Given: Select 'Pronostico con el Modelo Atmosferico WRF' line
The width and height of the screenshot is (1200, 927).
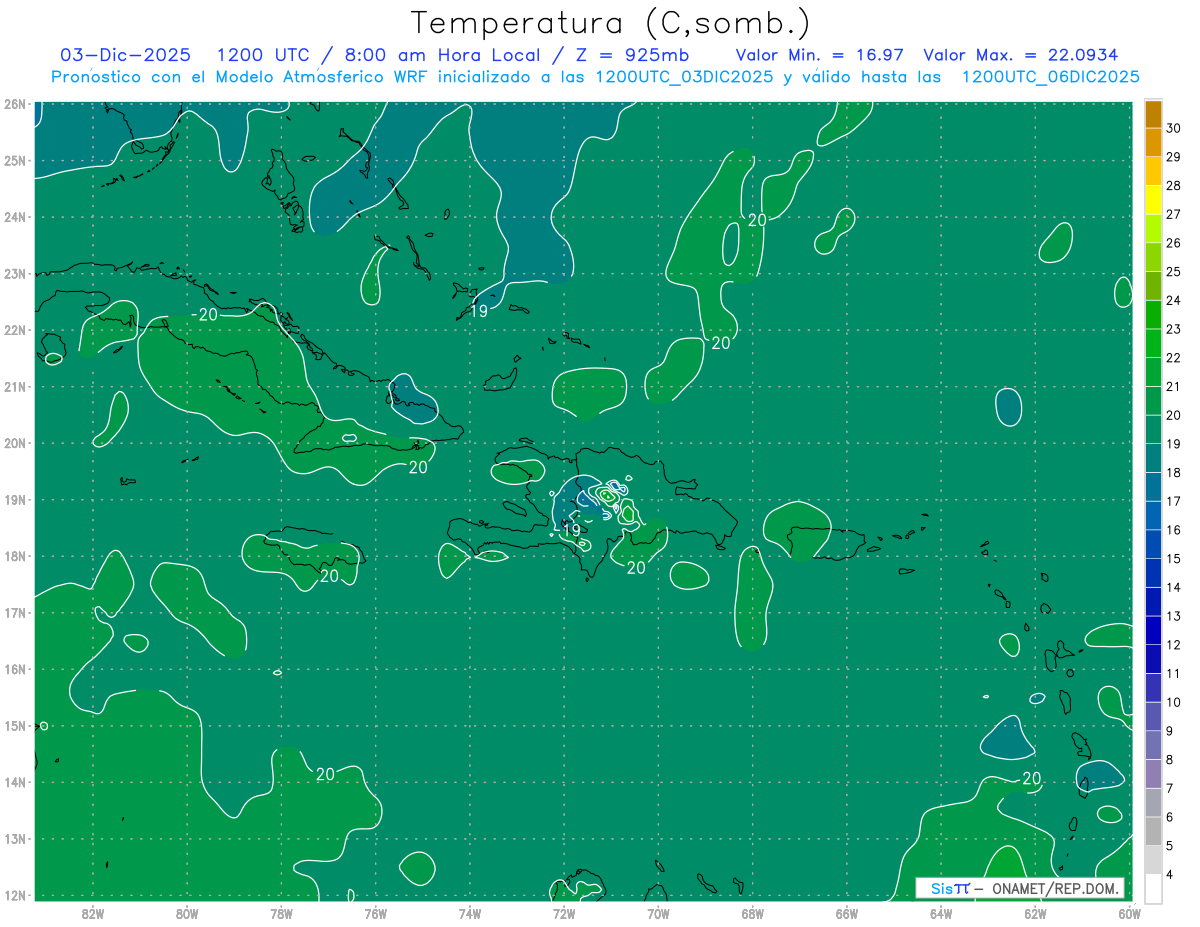Looking at the screenshot, I should click(595, 77).
